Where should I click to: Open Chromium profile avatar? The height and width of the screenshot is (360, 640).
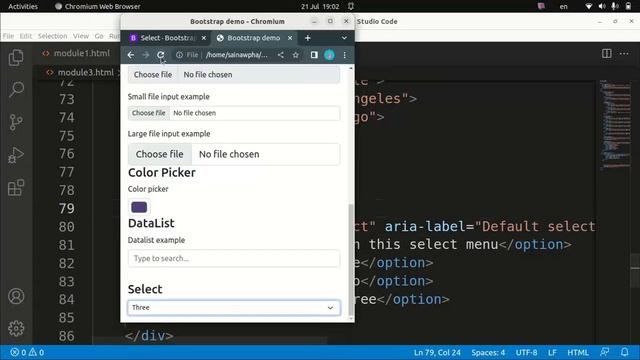(x=329, y=55)
